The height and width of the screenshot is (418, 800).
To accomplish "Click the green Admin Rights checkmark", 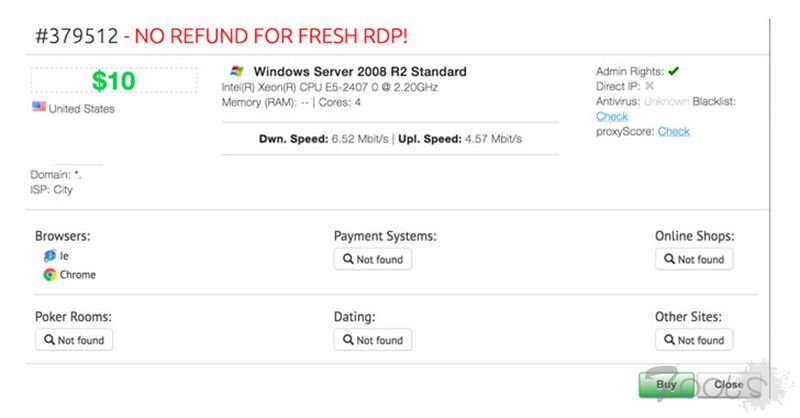I will coord(674,71).
